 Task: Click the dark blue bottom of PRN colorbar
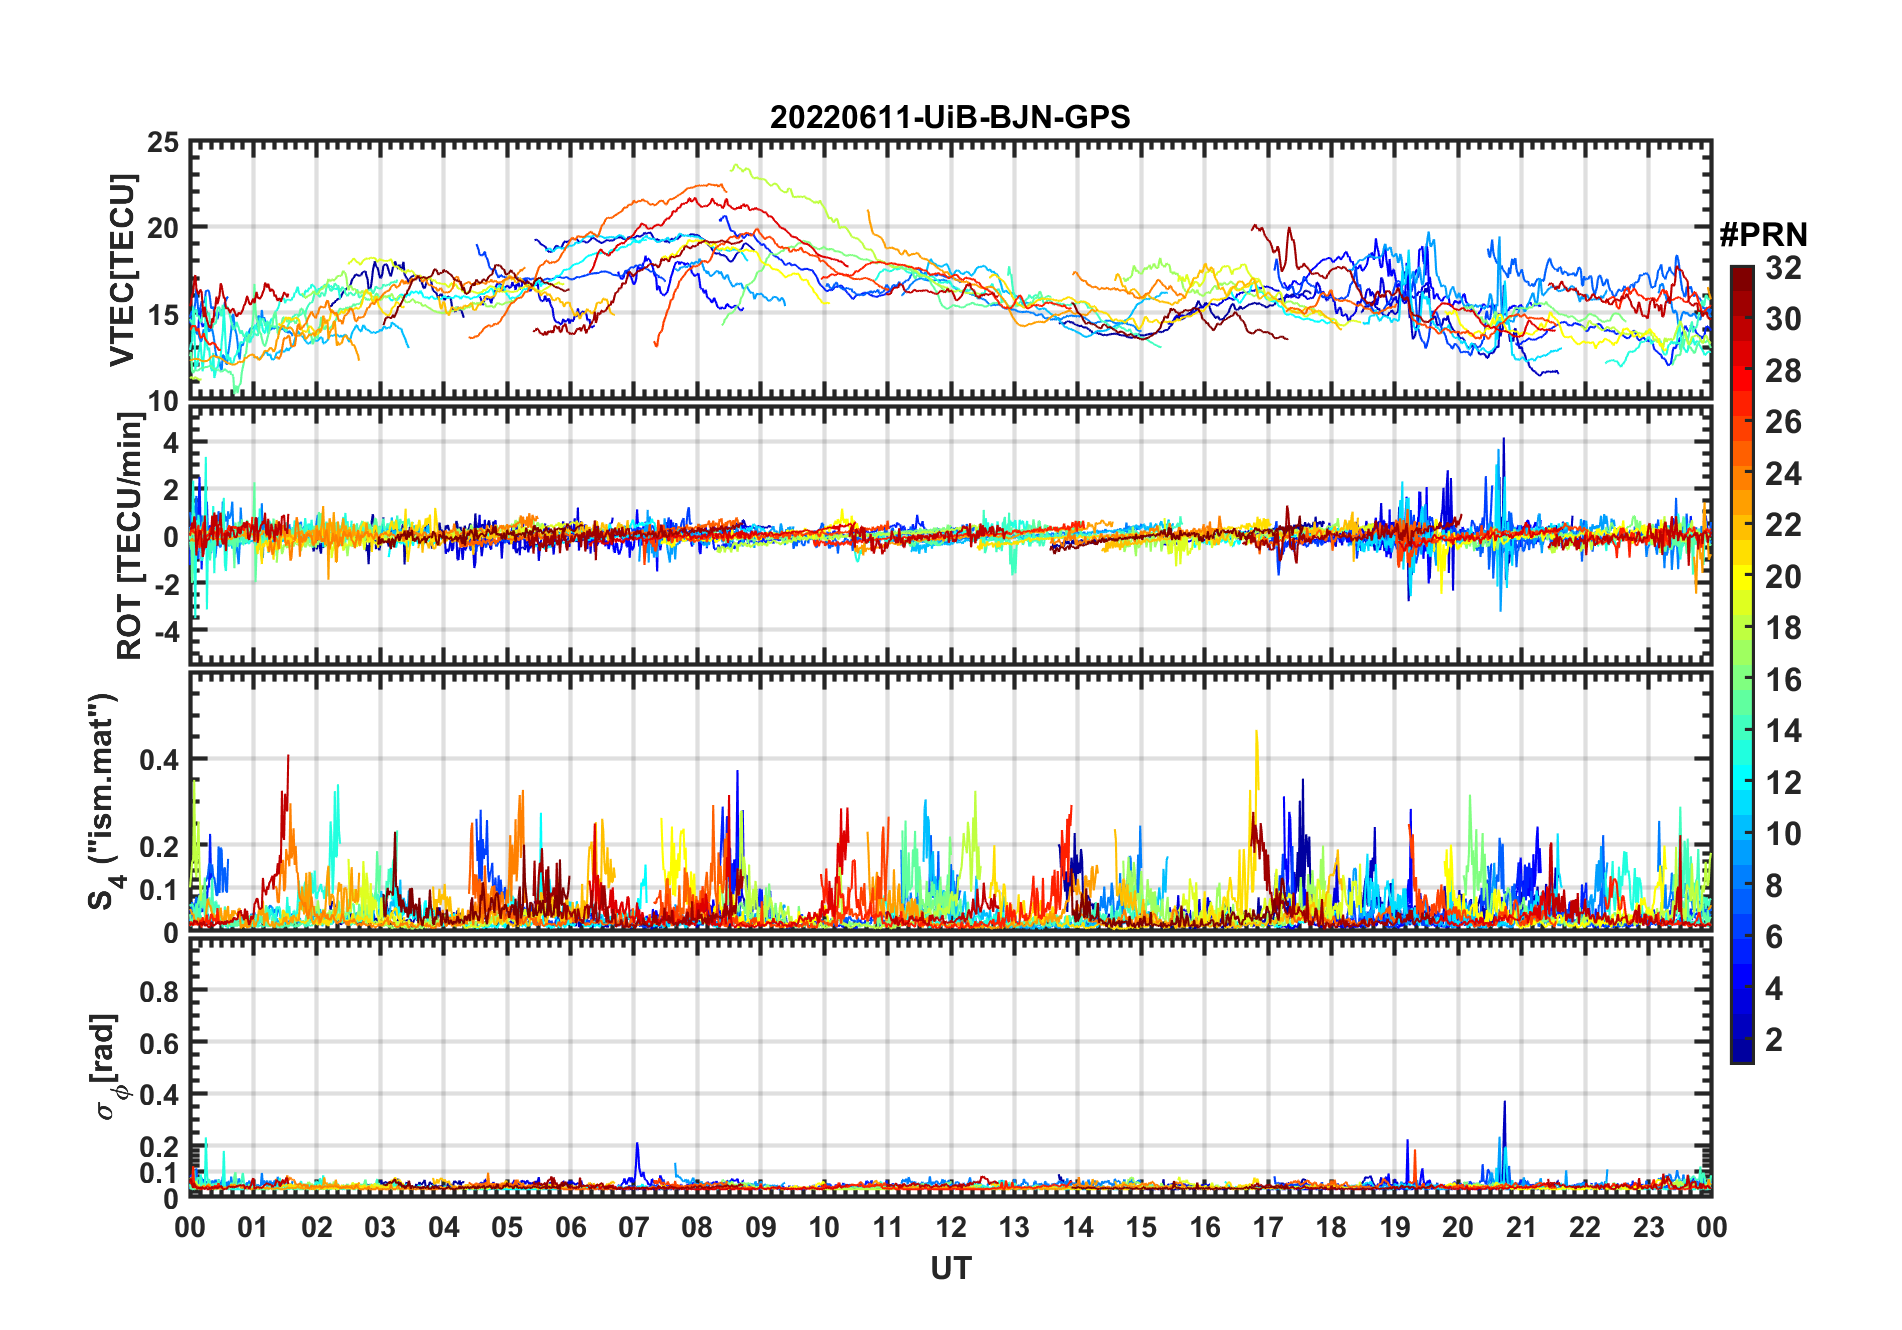click(1742, 1052)
